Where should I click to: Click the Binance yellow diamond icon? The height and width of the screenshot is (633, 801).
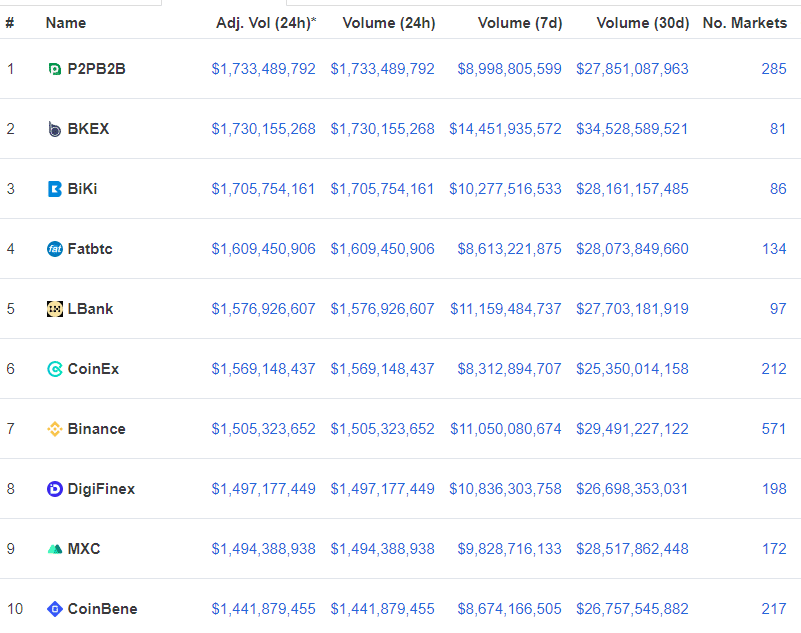(55, 429)
